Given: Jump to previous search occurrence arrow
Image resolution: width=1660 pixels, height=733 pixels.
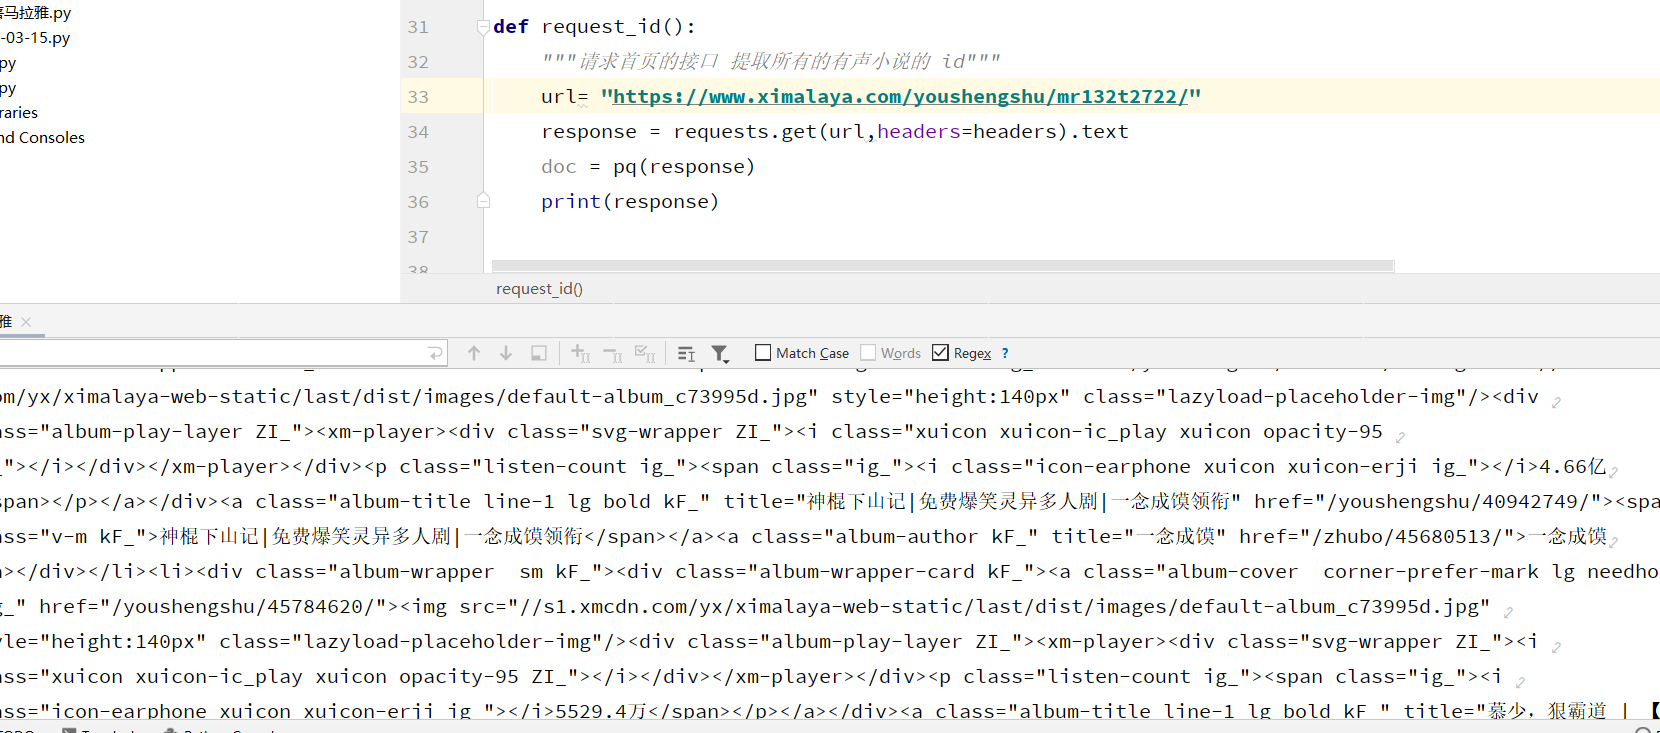Looking at the screenshot, I should (474, 353).
